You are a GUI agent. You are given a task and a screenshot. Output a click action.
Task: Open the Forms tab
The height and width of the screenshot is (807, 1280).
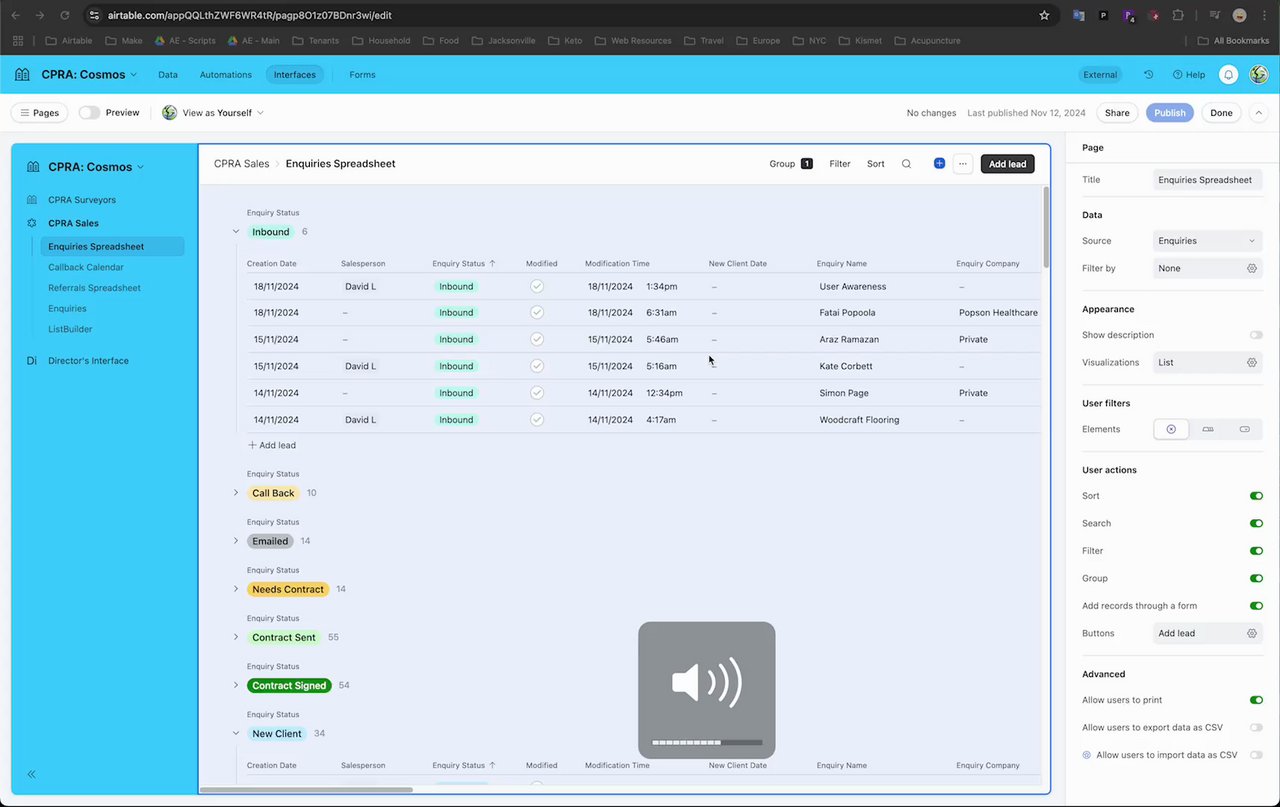[362, 75]
